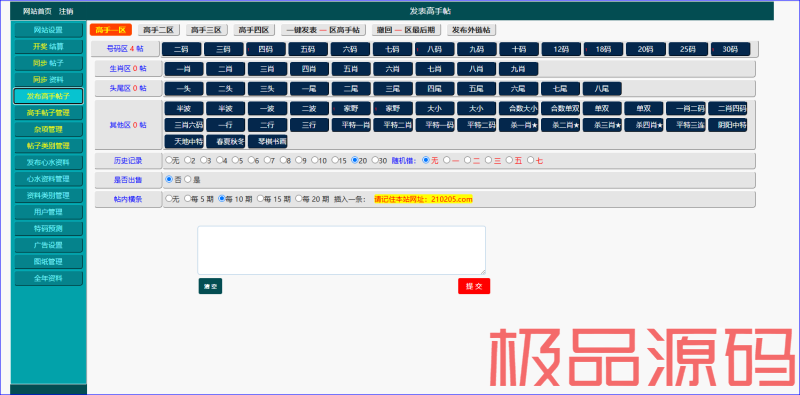Screen dimensions: 800x395
Task: Set 帖内横条 to 无
Action: click(x=168, y=199)
